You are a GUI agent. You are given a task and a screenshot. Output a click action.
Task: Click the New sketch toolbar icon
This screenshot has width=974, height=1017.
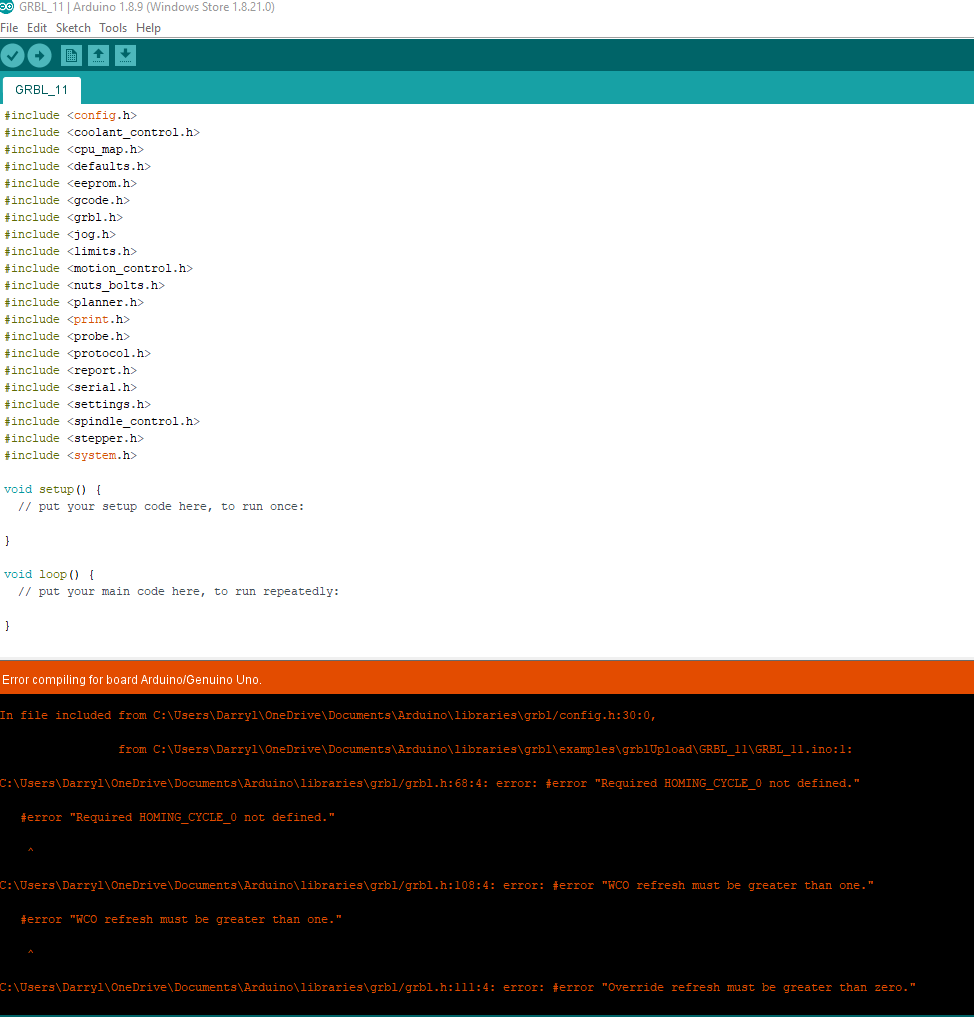click(71, 55)
